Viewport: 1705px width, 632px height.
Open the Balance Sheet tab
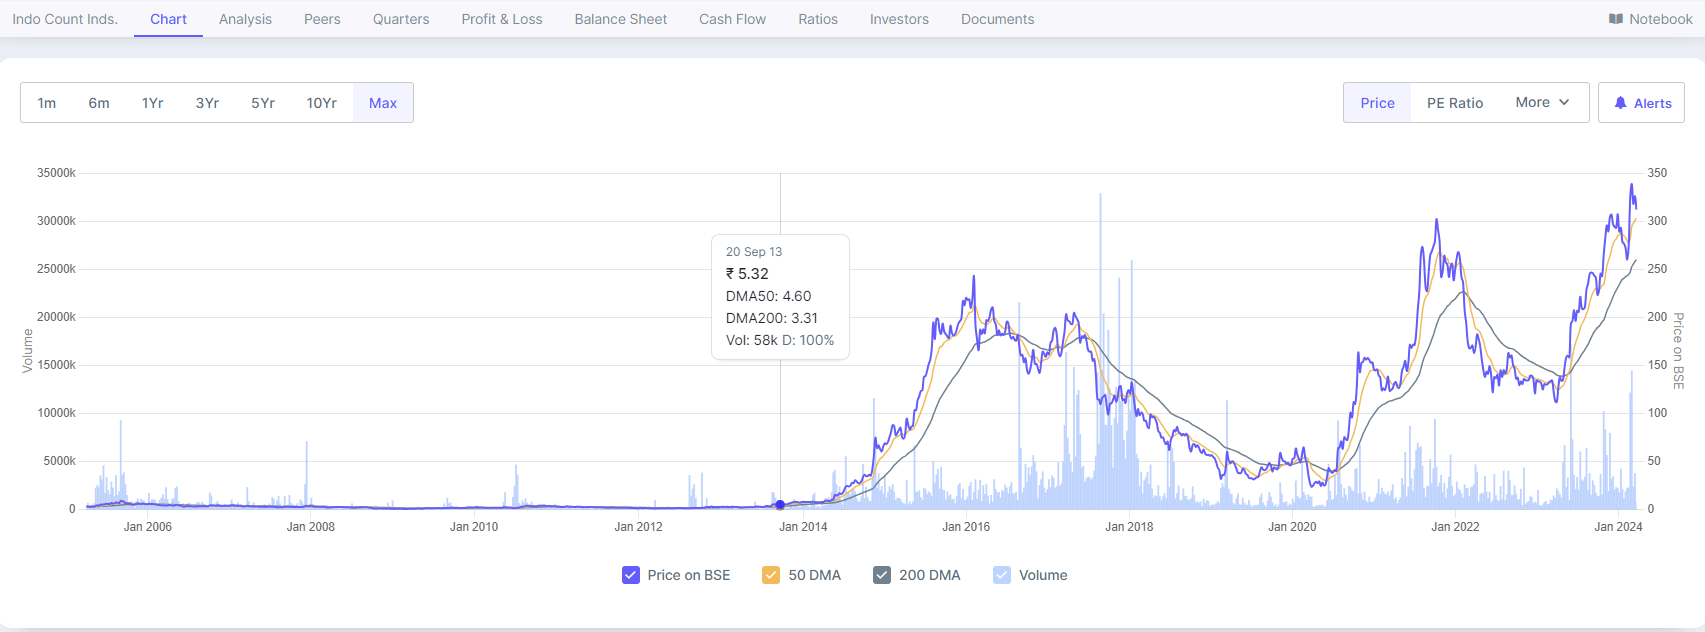point(620,19)
